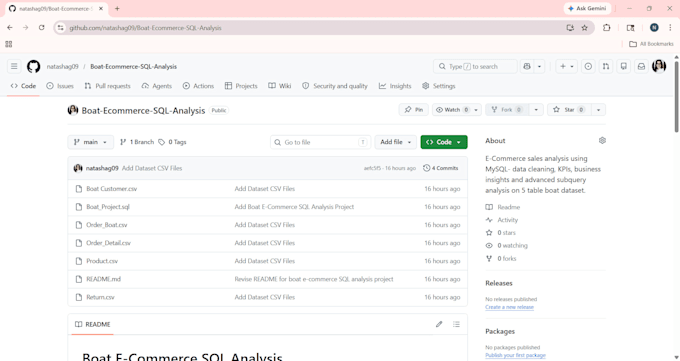Open the Boat Customer.csv file
The height and width of the screenshot is (361, 680).
coord(111,189)
